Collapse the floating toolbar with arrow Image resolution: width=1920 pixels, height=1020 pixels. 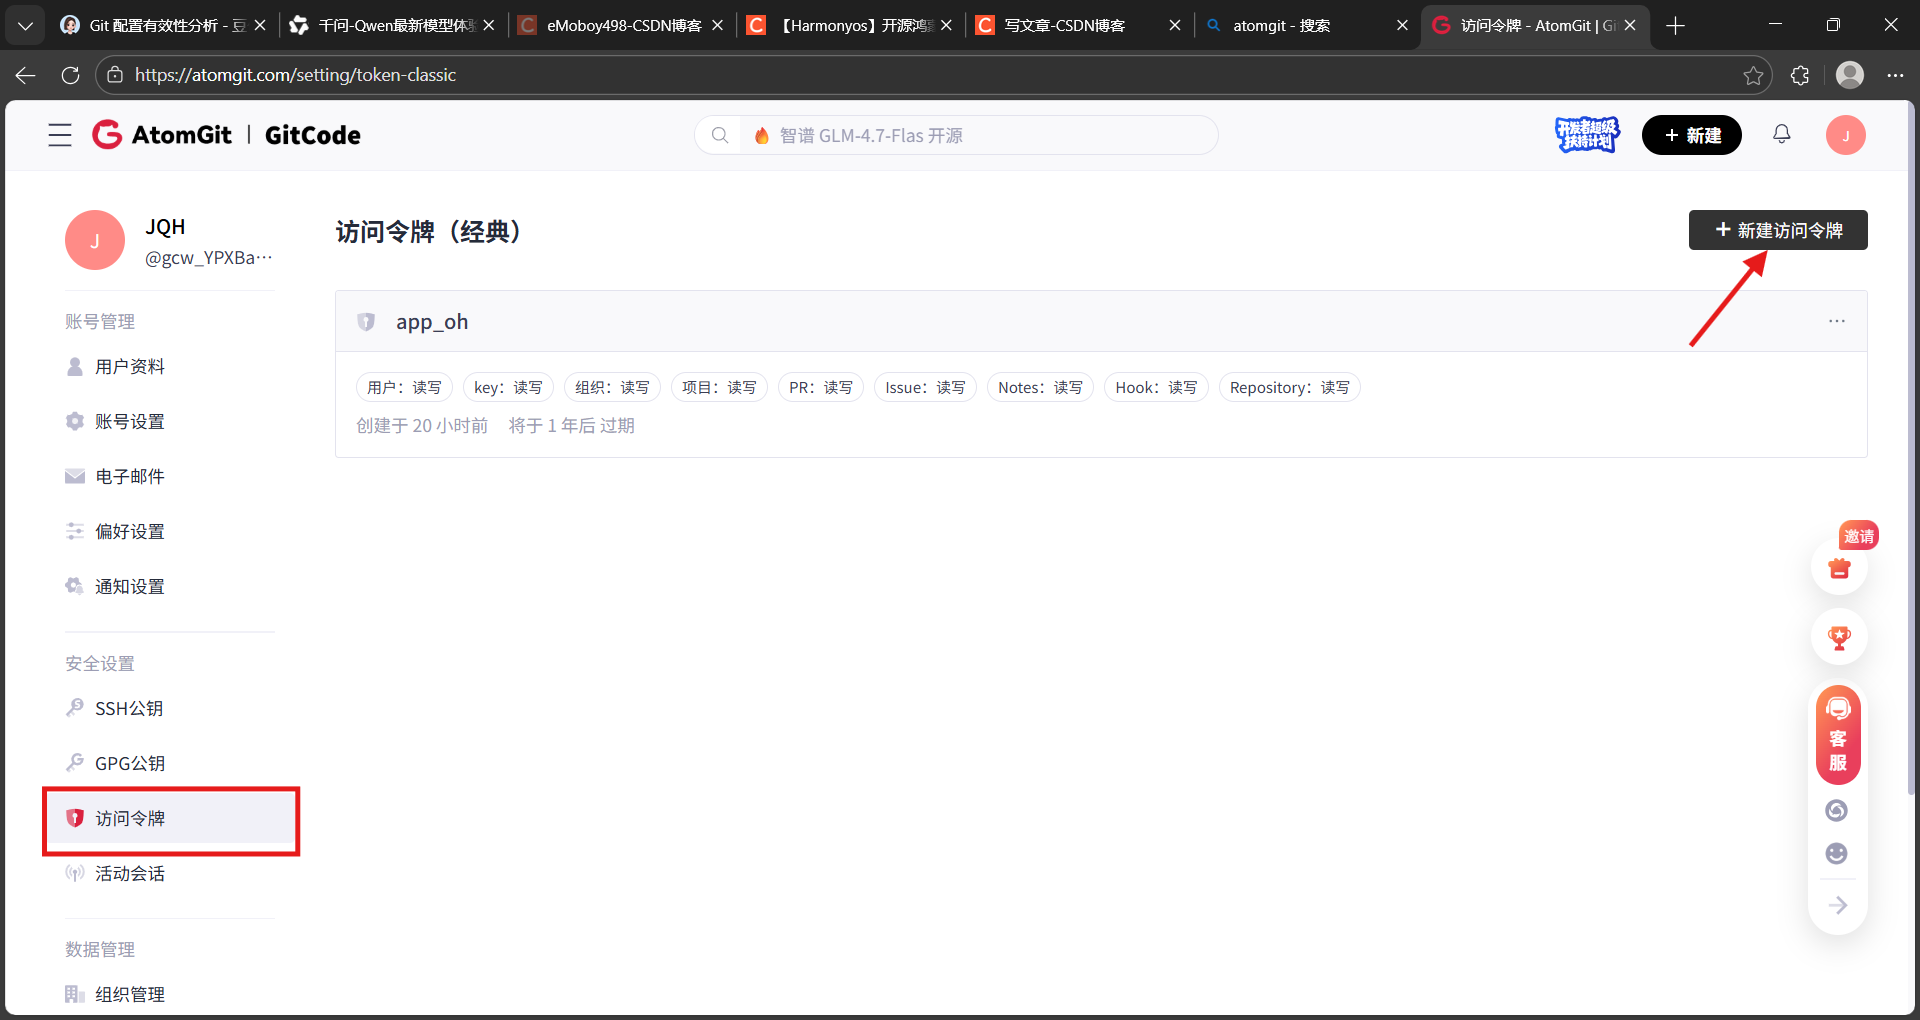[1838, 906]
